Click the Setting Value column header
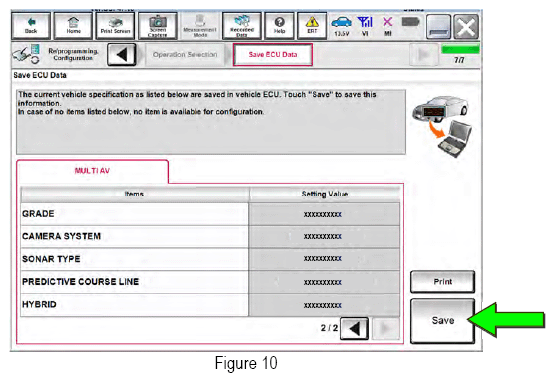 pyautogui.click(x=325, y=194)
